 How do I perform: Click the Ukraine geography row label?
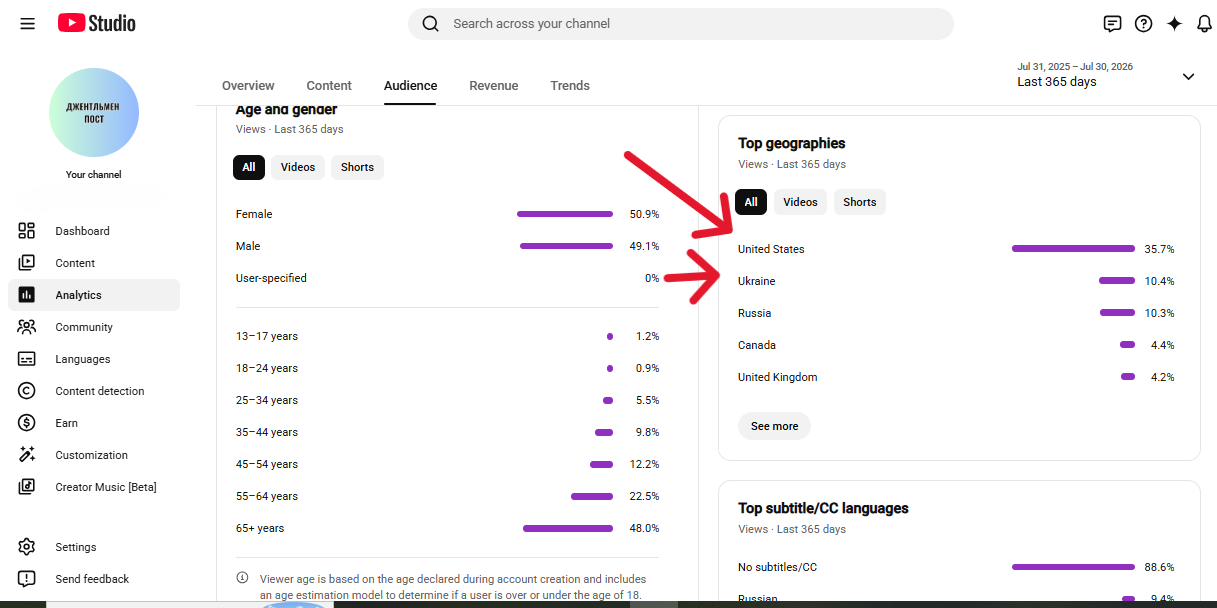point(756,281)
